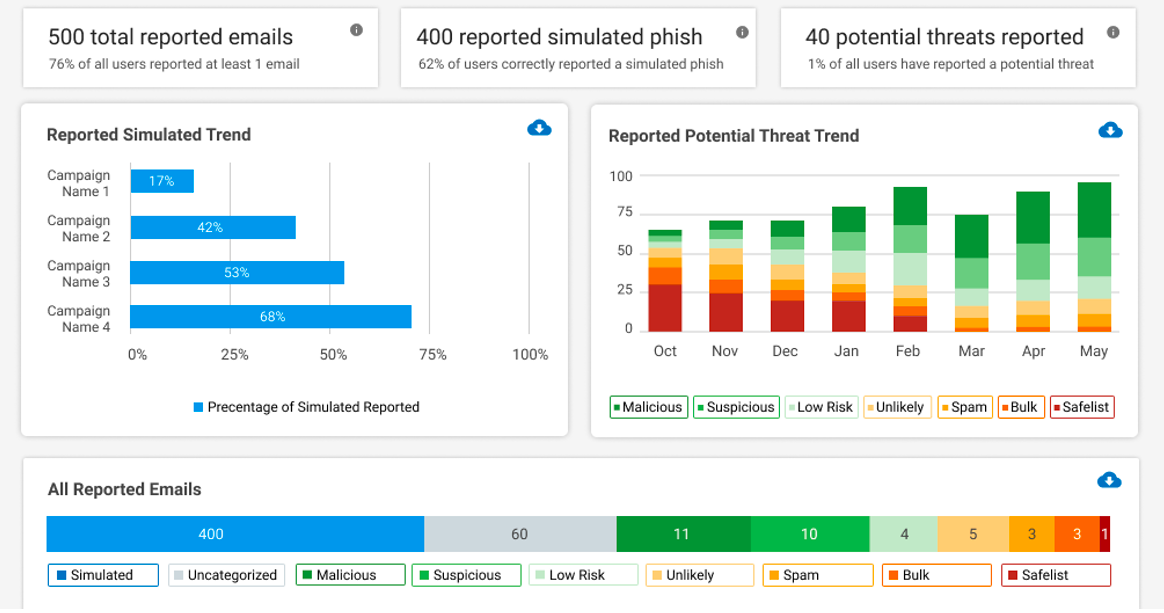This screenshot has height=613, width=1164.
Task: Click the Dec stacked bar in Threat Trend
Action: pyautogui.click(x=787, y=276)
